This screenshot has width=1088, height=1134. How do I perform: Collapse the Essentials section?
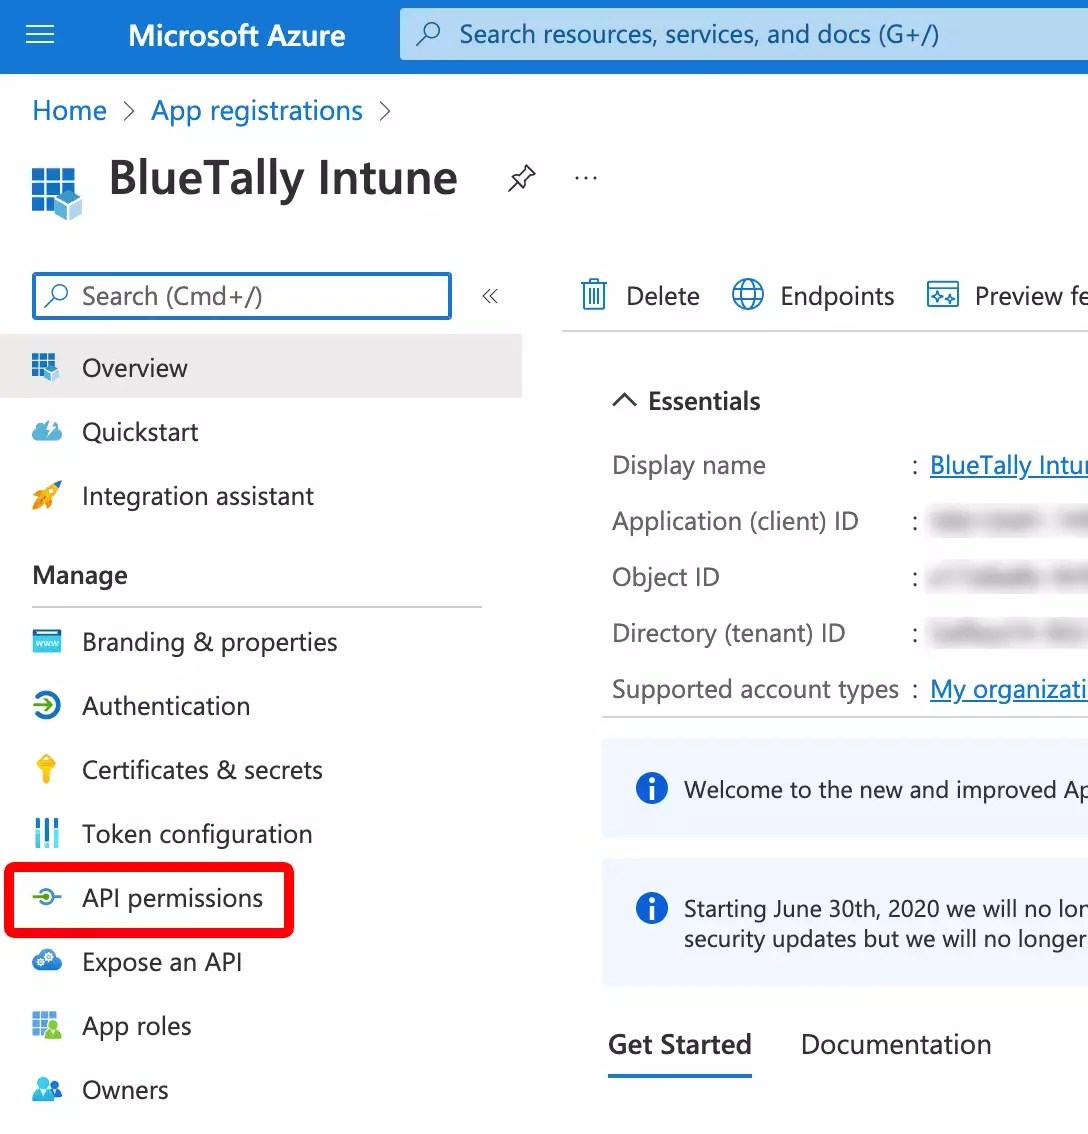point(624,400)
